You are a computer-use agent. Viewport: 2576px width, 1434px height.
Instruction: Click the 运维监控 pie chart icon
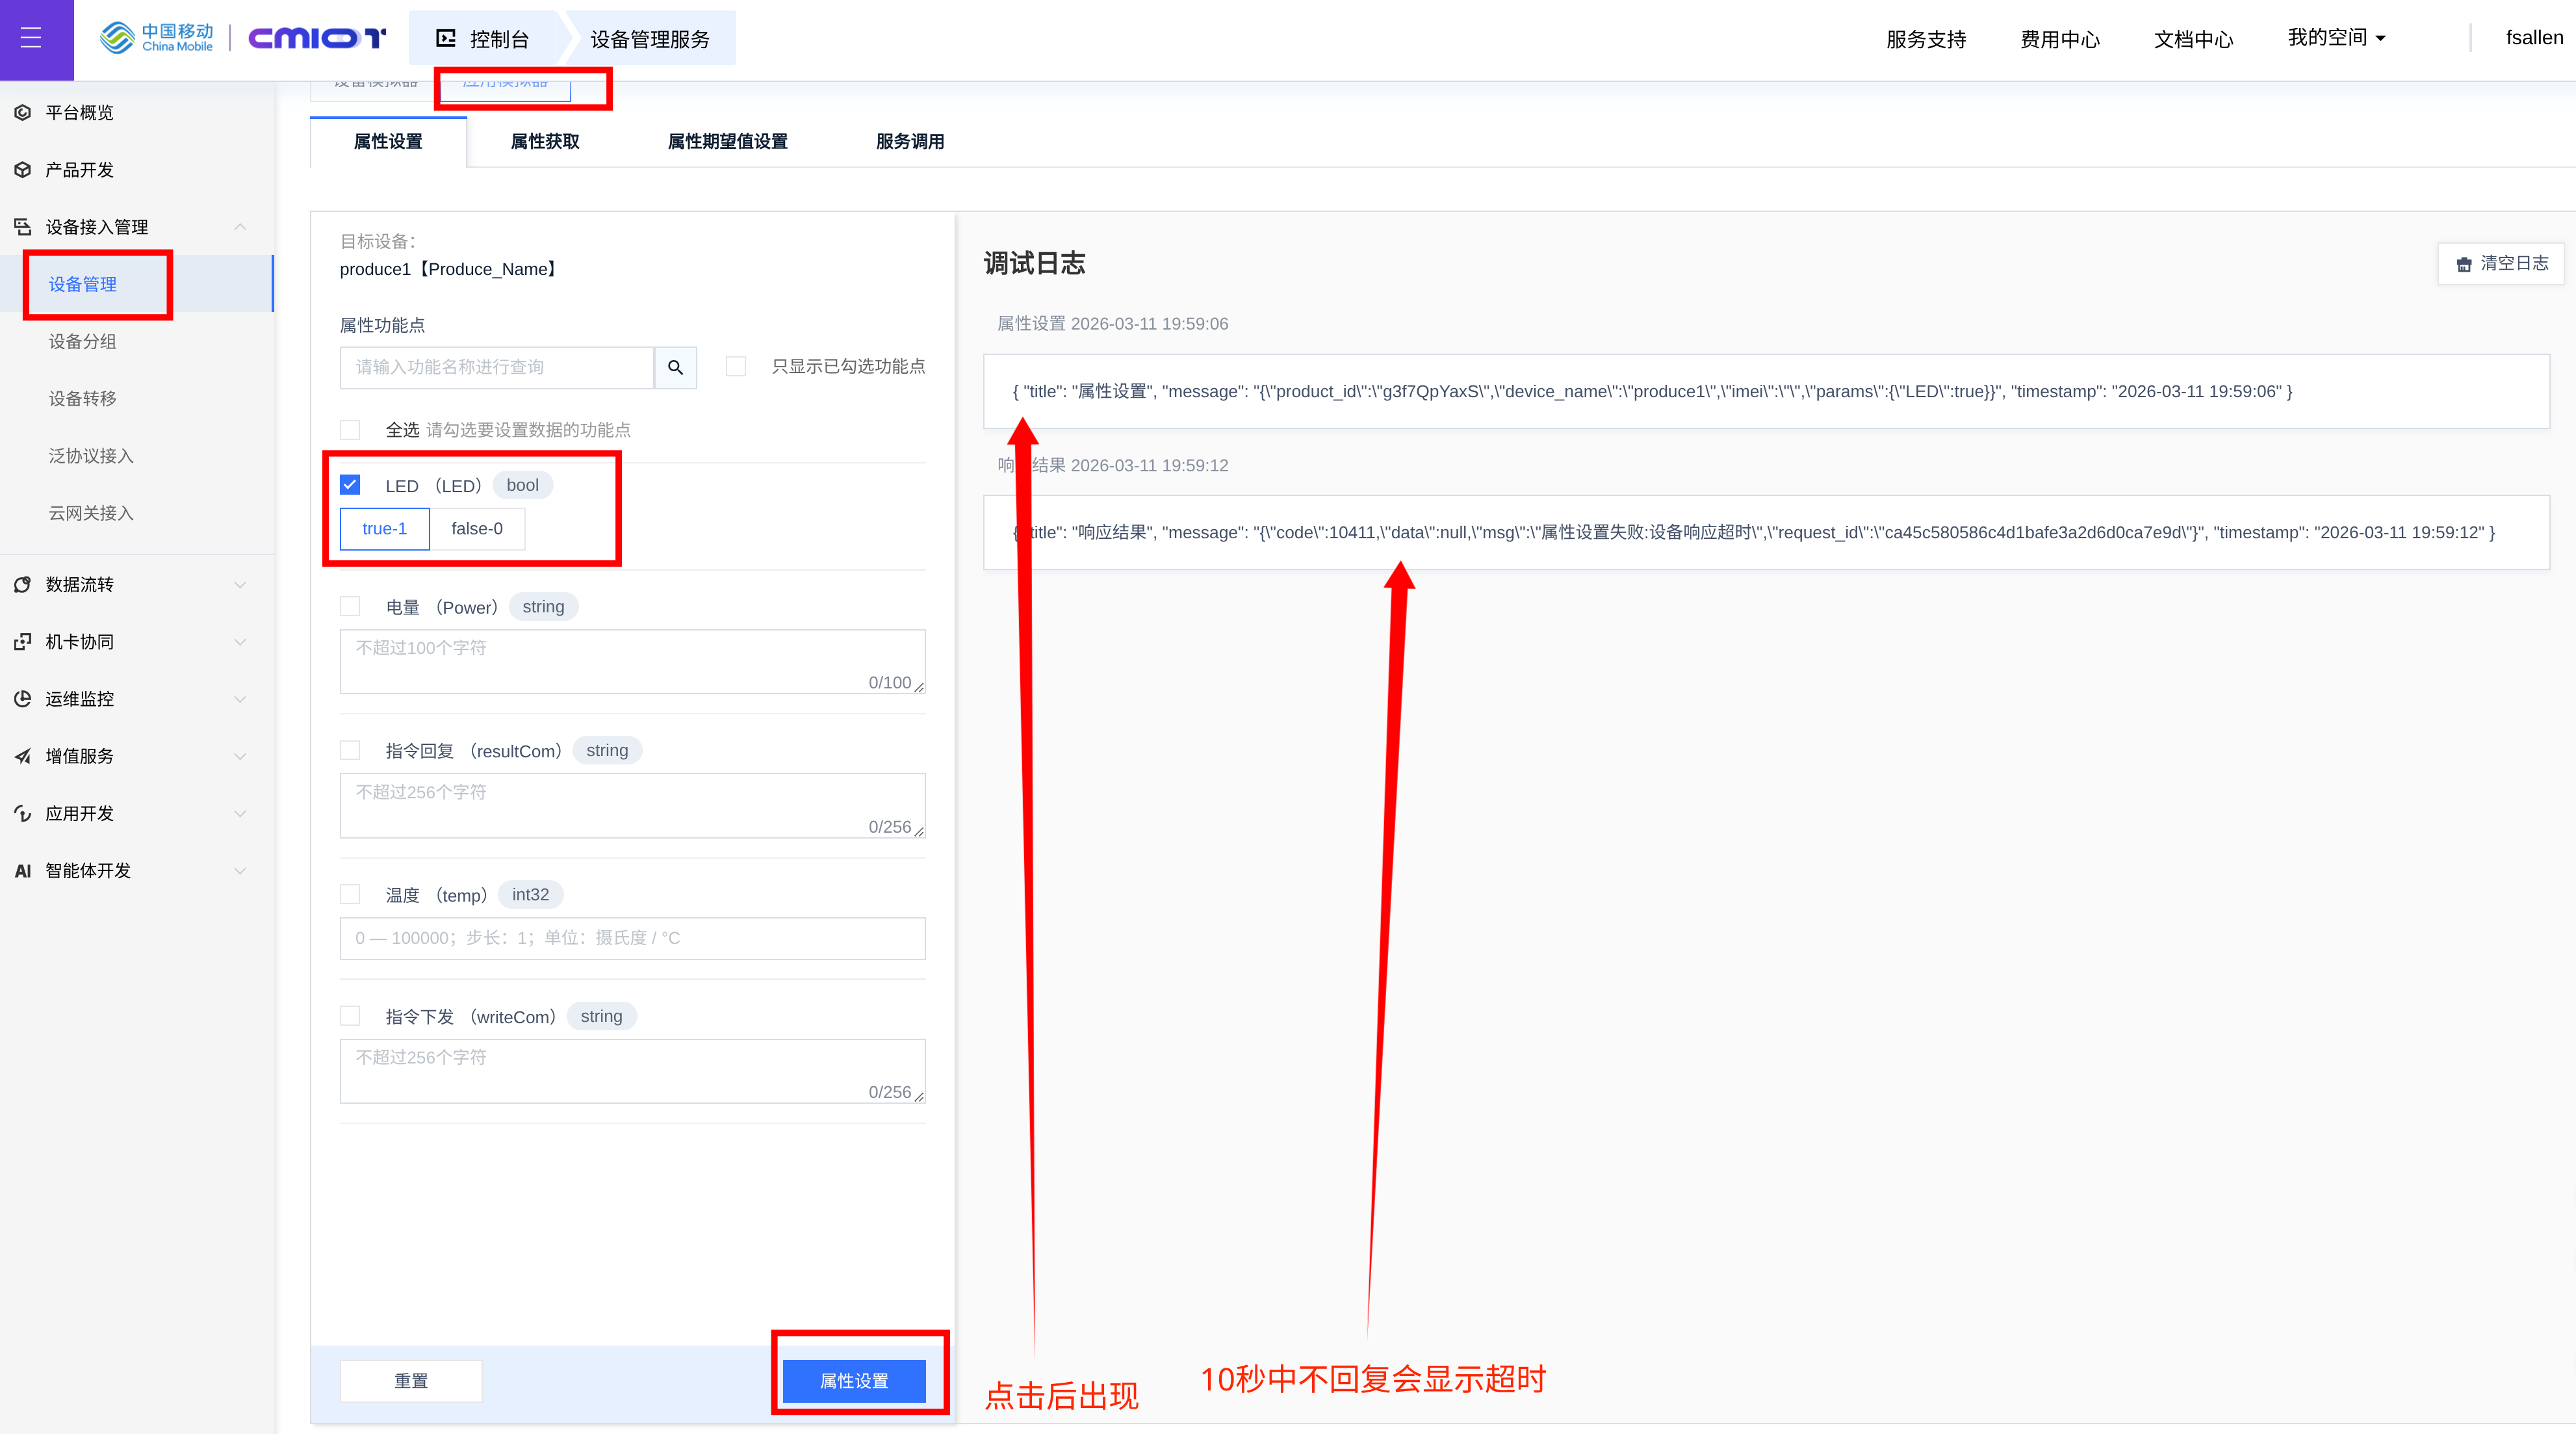(23, 699)
